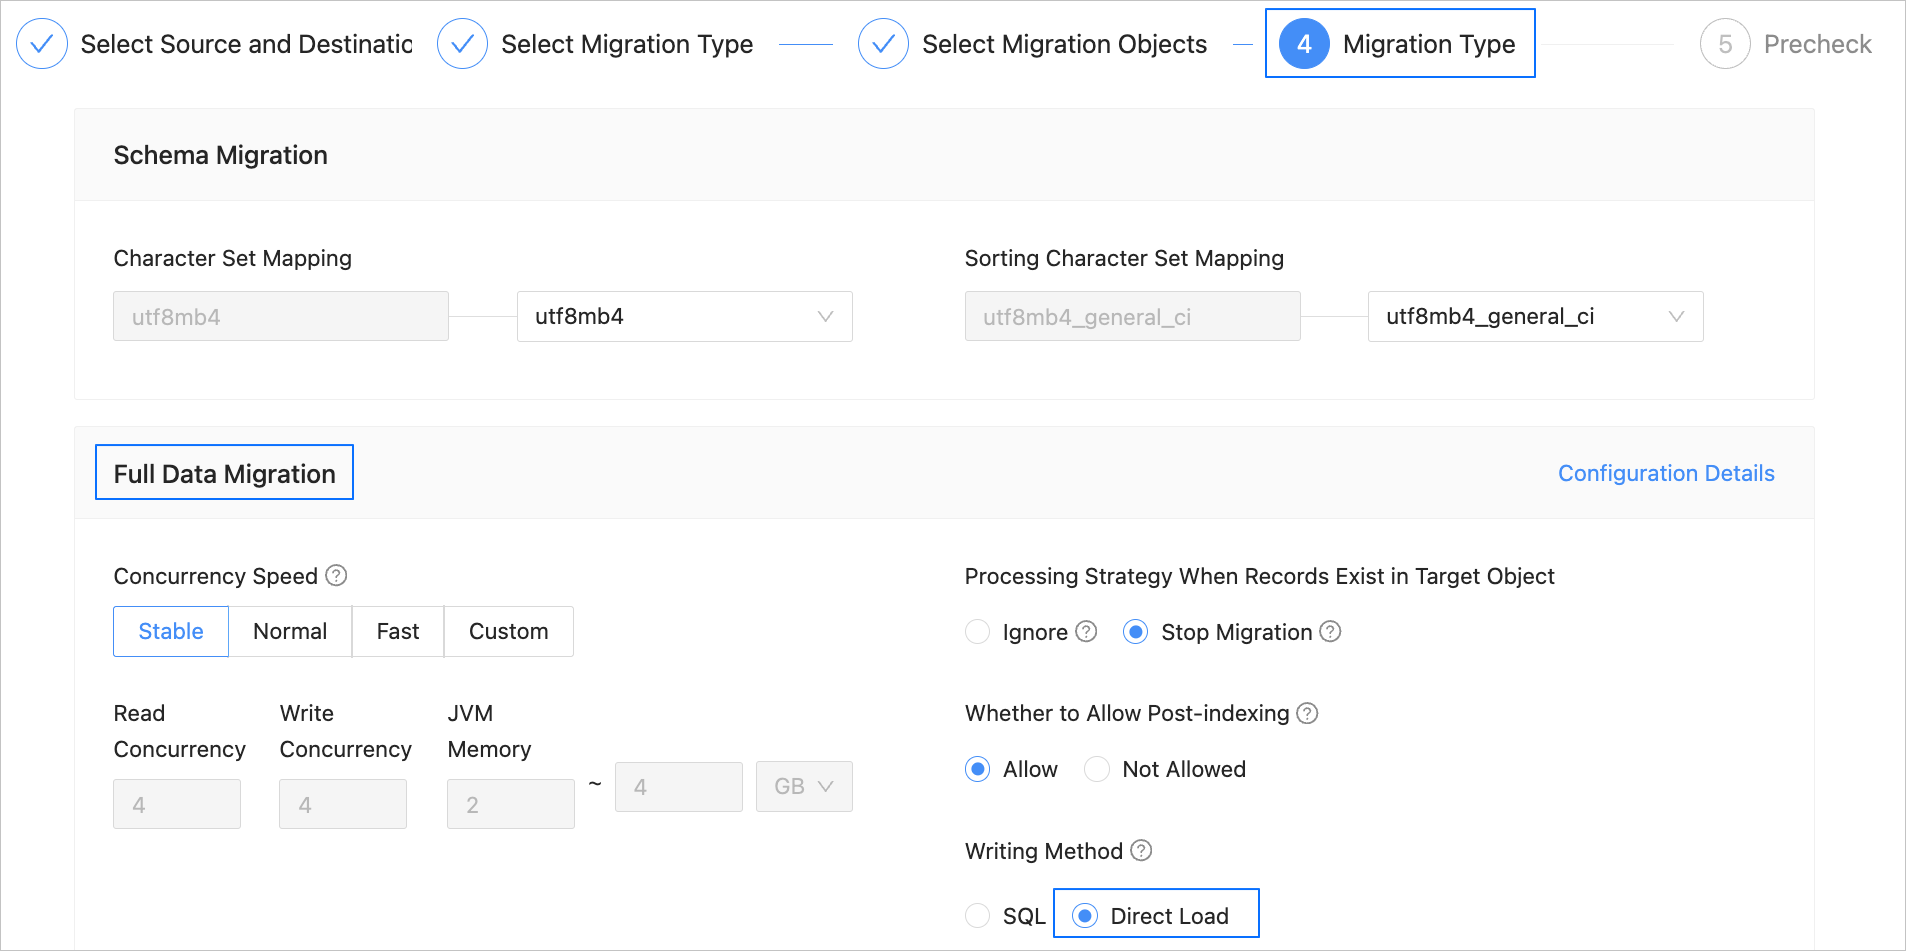Expand the utf8mb4_general_ci sorting dropdown
Image resolution: width=1906 pixels, height=951 pixels.
pos(1535,317)
